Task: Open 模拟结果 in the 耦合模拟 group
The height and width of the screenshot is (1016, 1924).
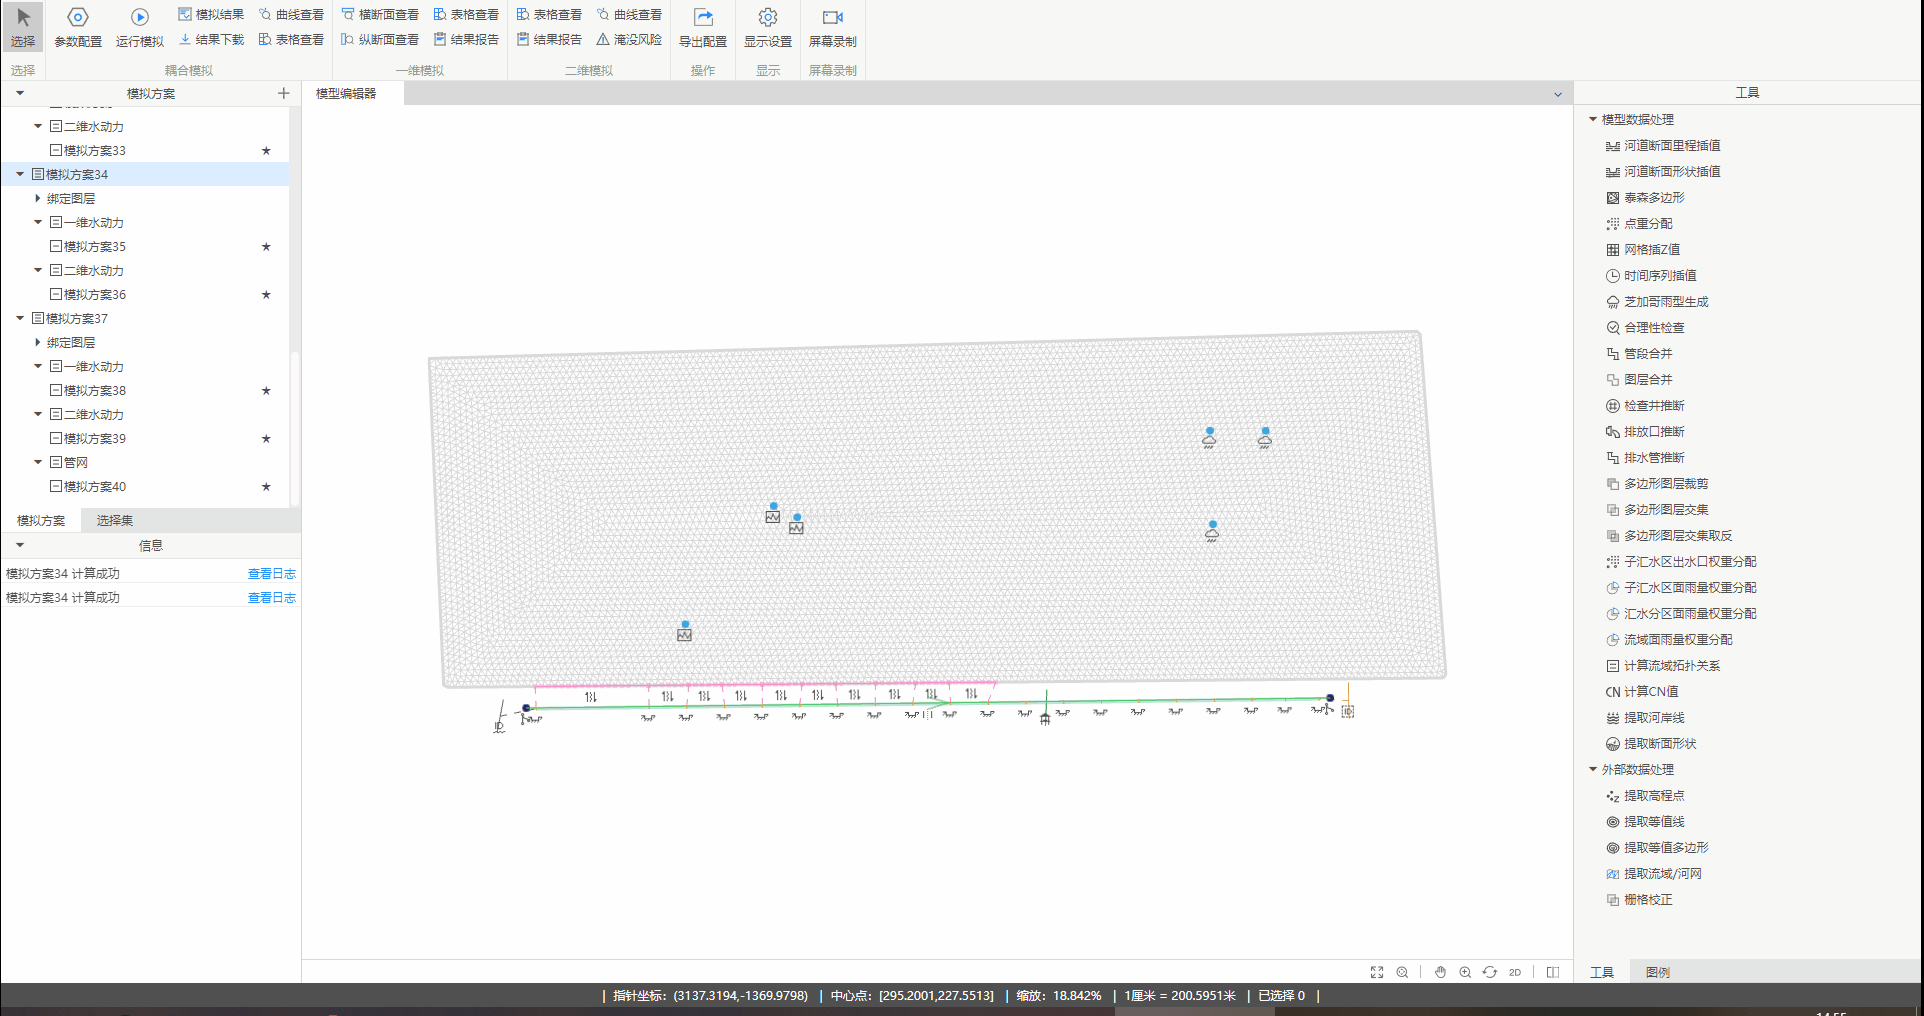Action: coord(211,14)
